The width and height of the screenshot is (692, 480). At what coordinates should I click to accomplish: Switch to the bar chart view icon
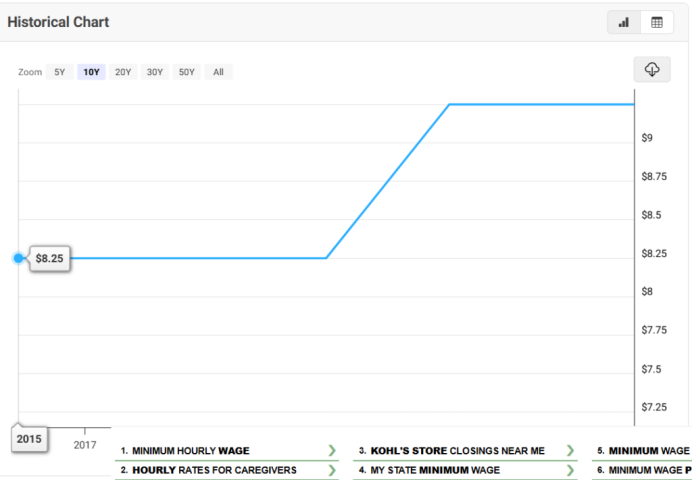(x=624, y=22)
